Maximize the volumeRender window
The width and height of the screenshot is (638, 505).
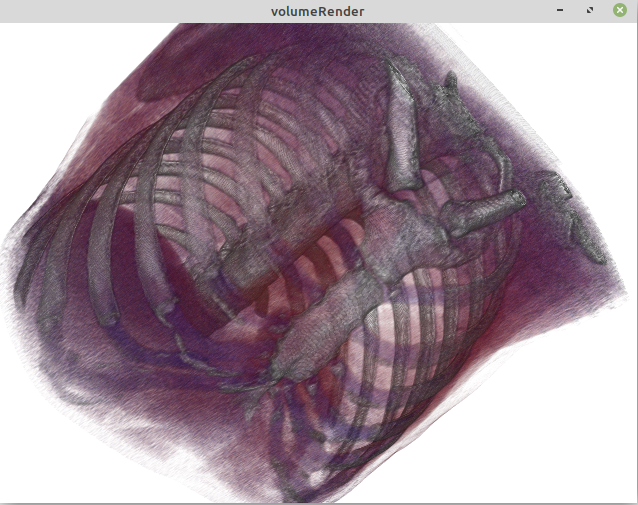(590, 10)
